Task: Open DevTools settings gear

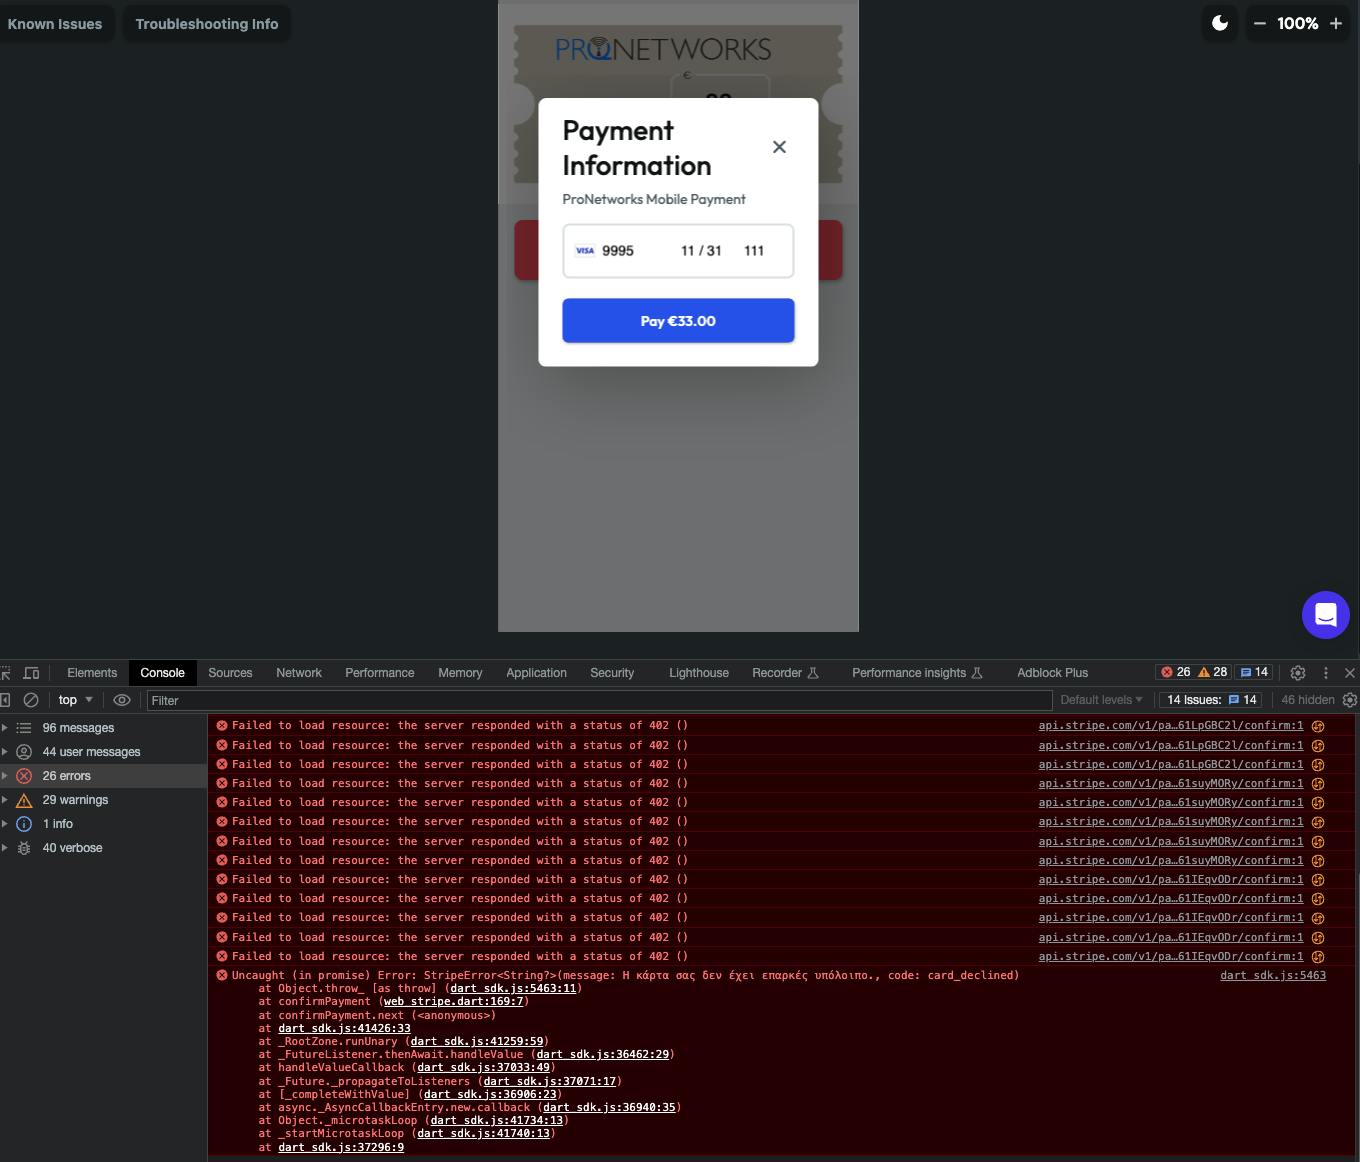Action: point(1298,673)
